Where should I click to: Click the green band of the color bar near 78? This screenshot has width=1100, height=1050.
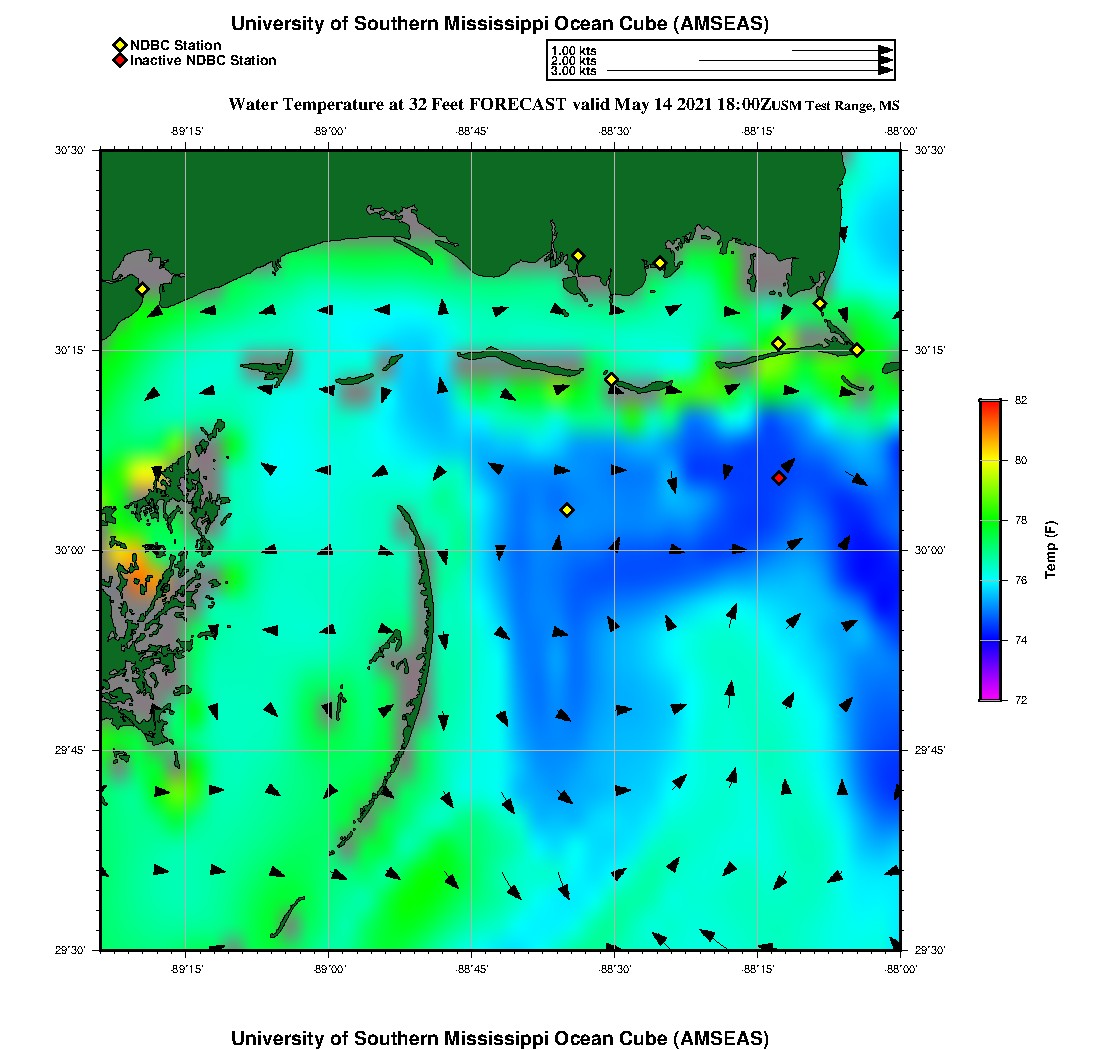[x=990, y=520]
